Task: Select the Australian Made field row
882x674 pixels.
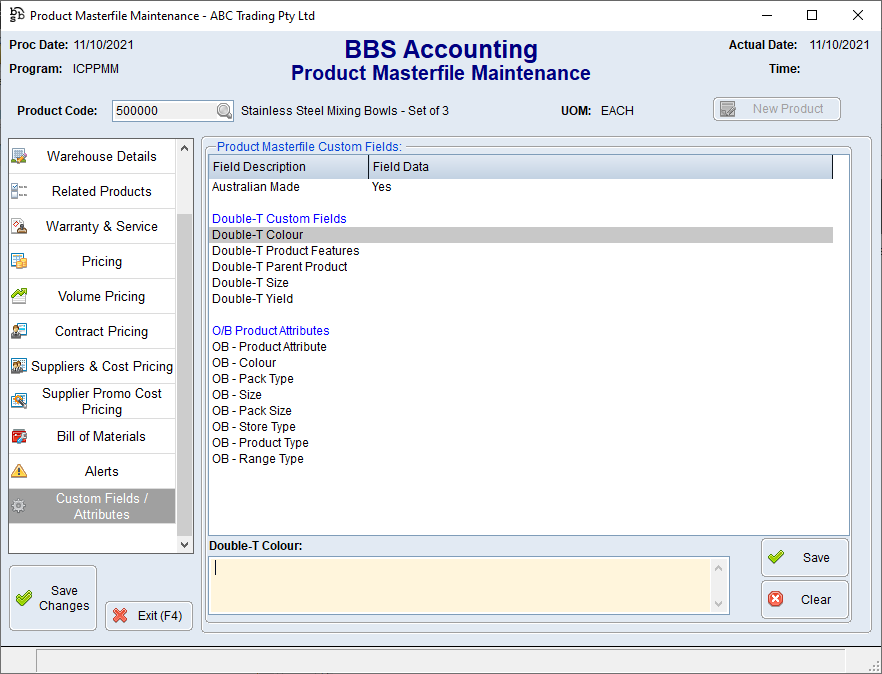Action: (256, 187)
